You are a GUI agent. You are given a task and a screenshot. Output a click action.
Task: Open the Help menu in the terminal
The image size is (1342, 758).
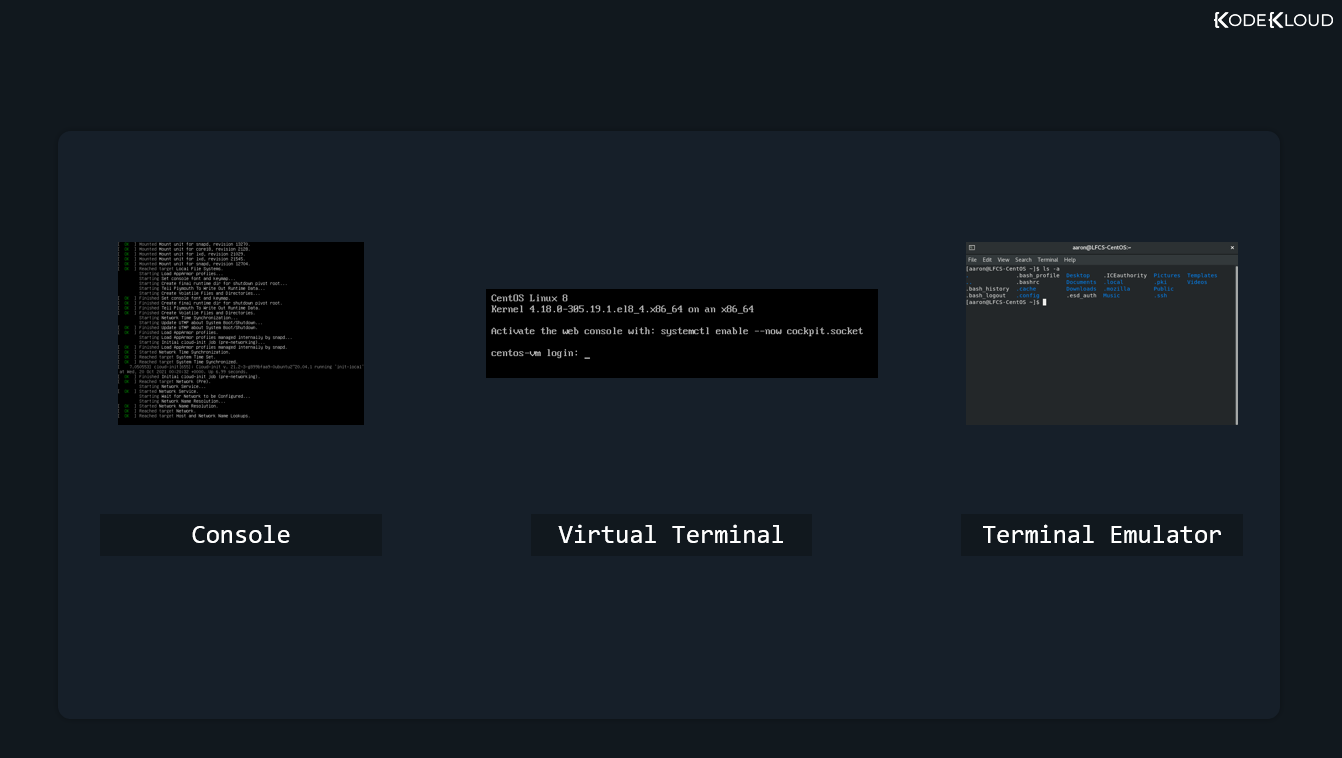[x=1070, y=259]
